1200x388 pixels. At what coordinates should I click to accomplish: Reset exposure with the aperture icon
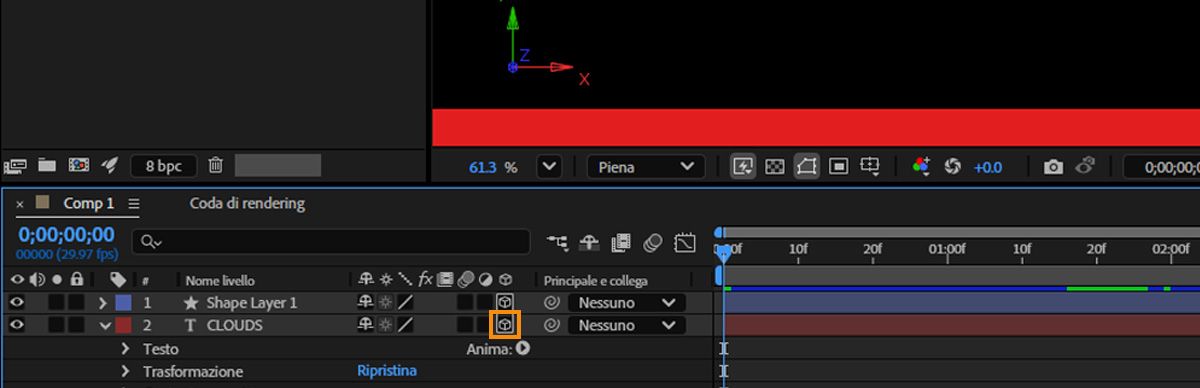tap(952, 167)
